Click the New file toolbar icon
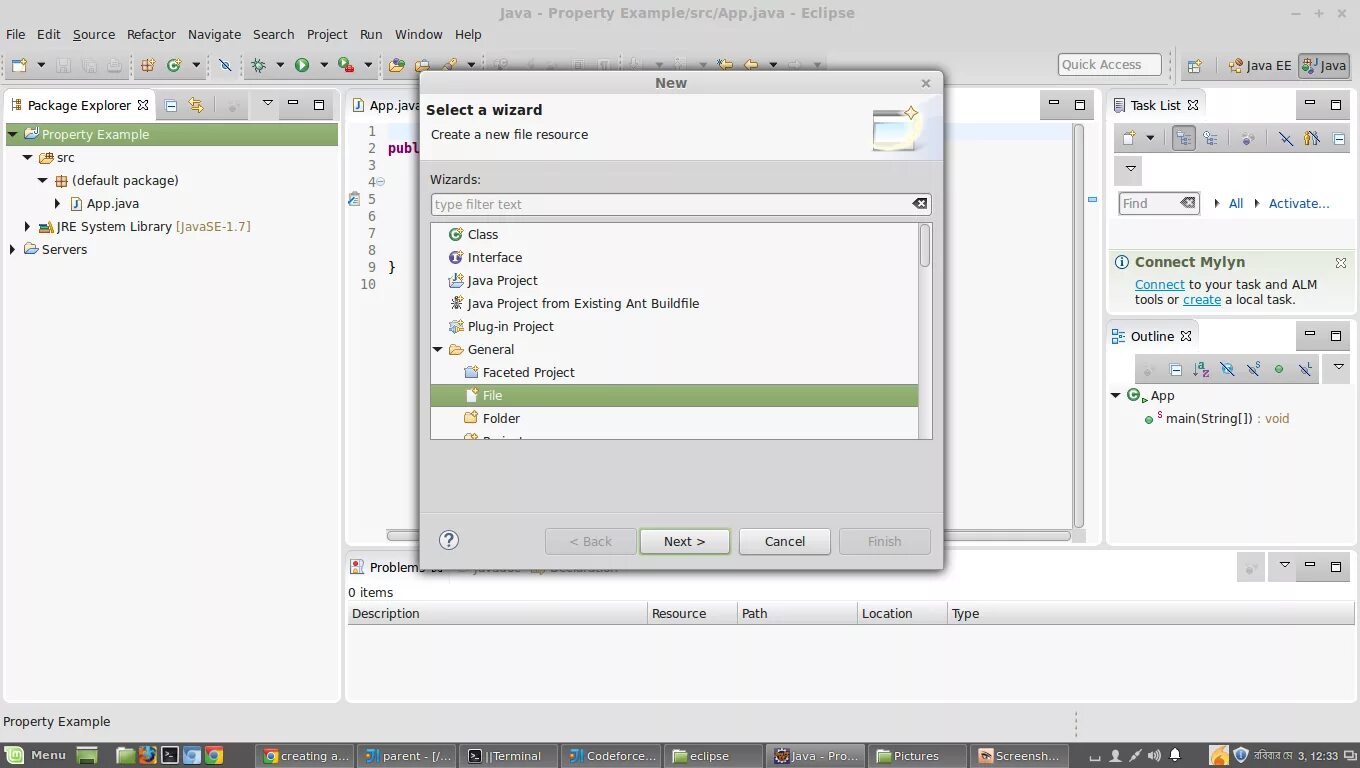The width and height of the screenshot is (1360, 768). [19, 65]
